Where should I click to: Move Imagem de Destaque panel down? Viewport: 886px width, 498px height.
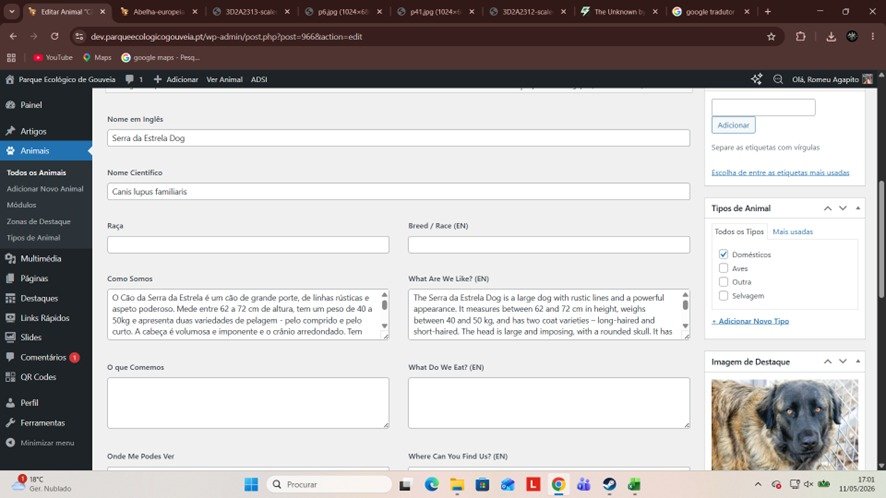[x=842, y=361]
